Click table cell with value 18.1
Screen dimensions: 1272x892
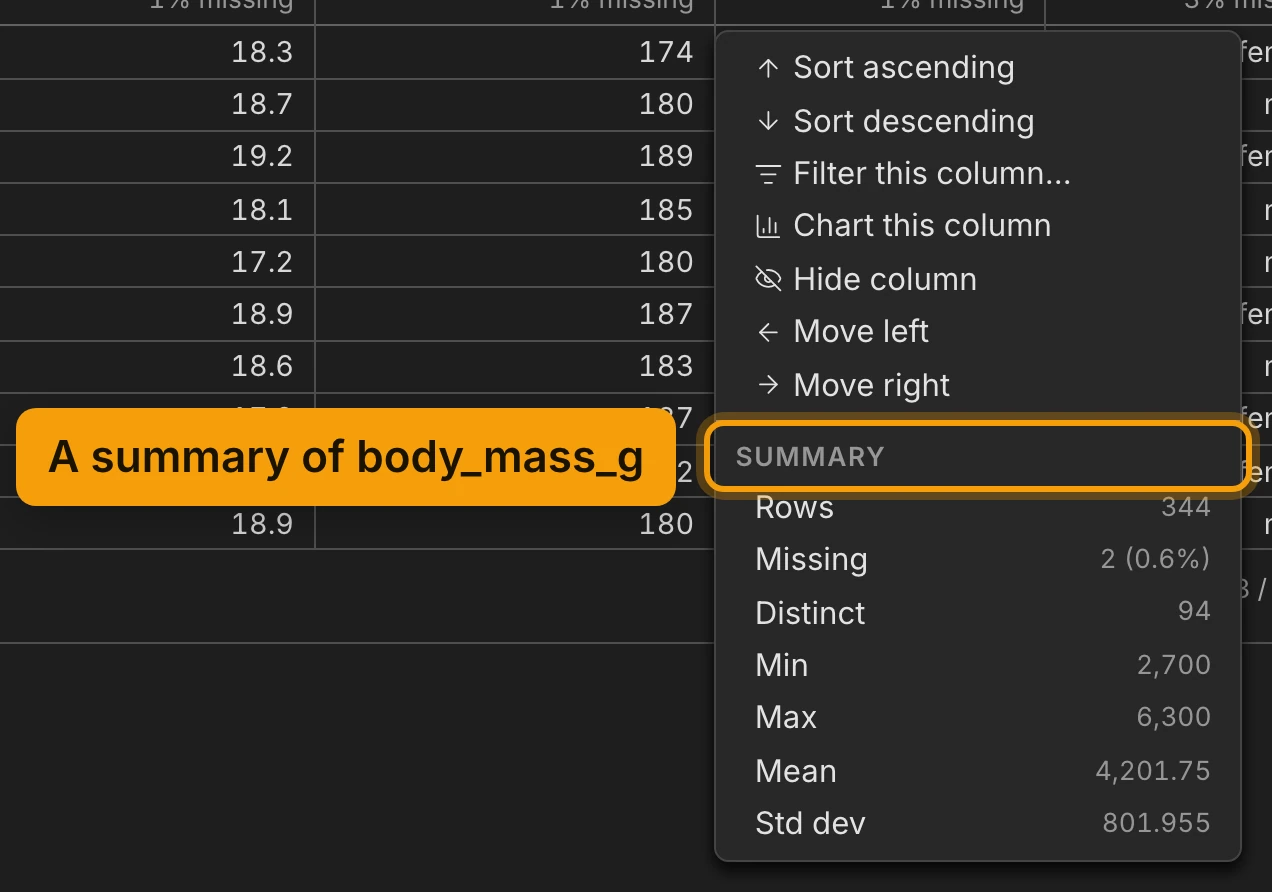[x=157, y=210]
